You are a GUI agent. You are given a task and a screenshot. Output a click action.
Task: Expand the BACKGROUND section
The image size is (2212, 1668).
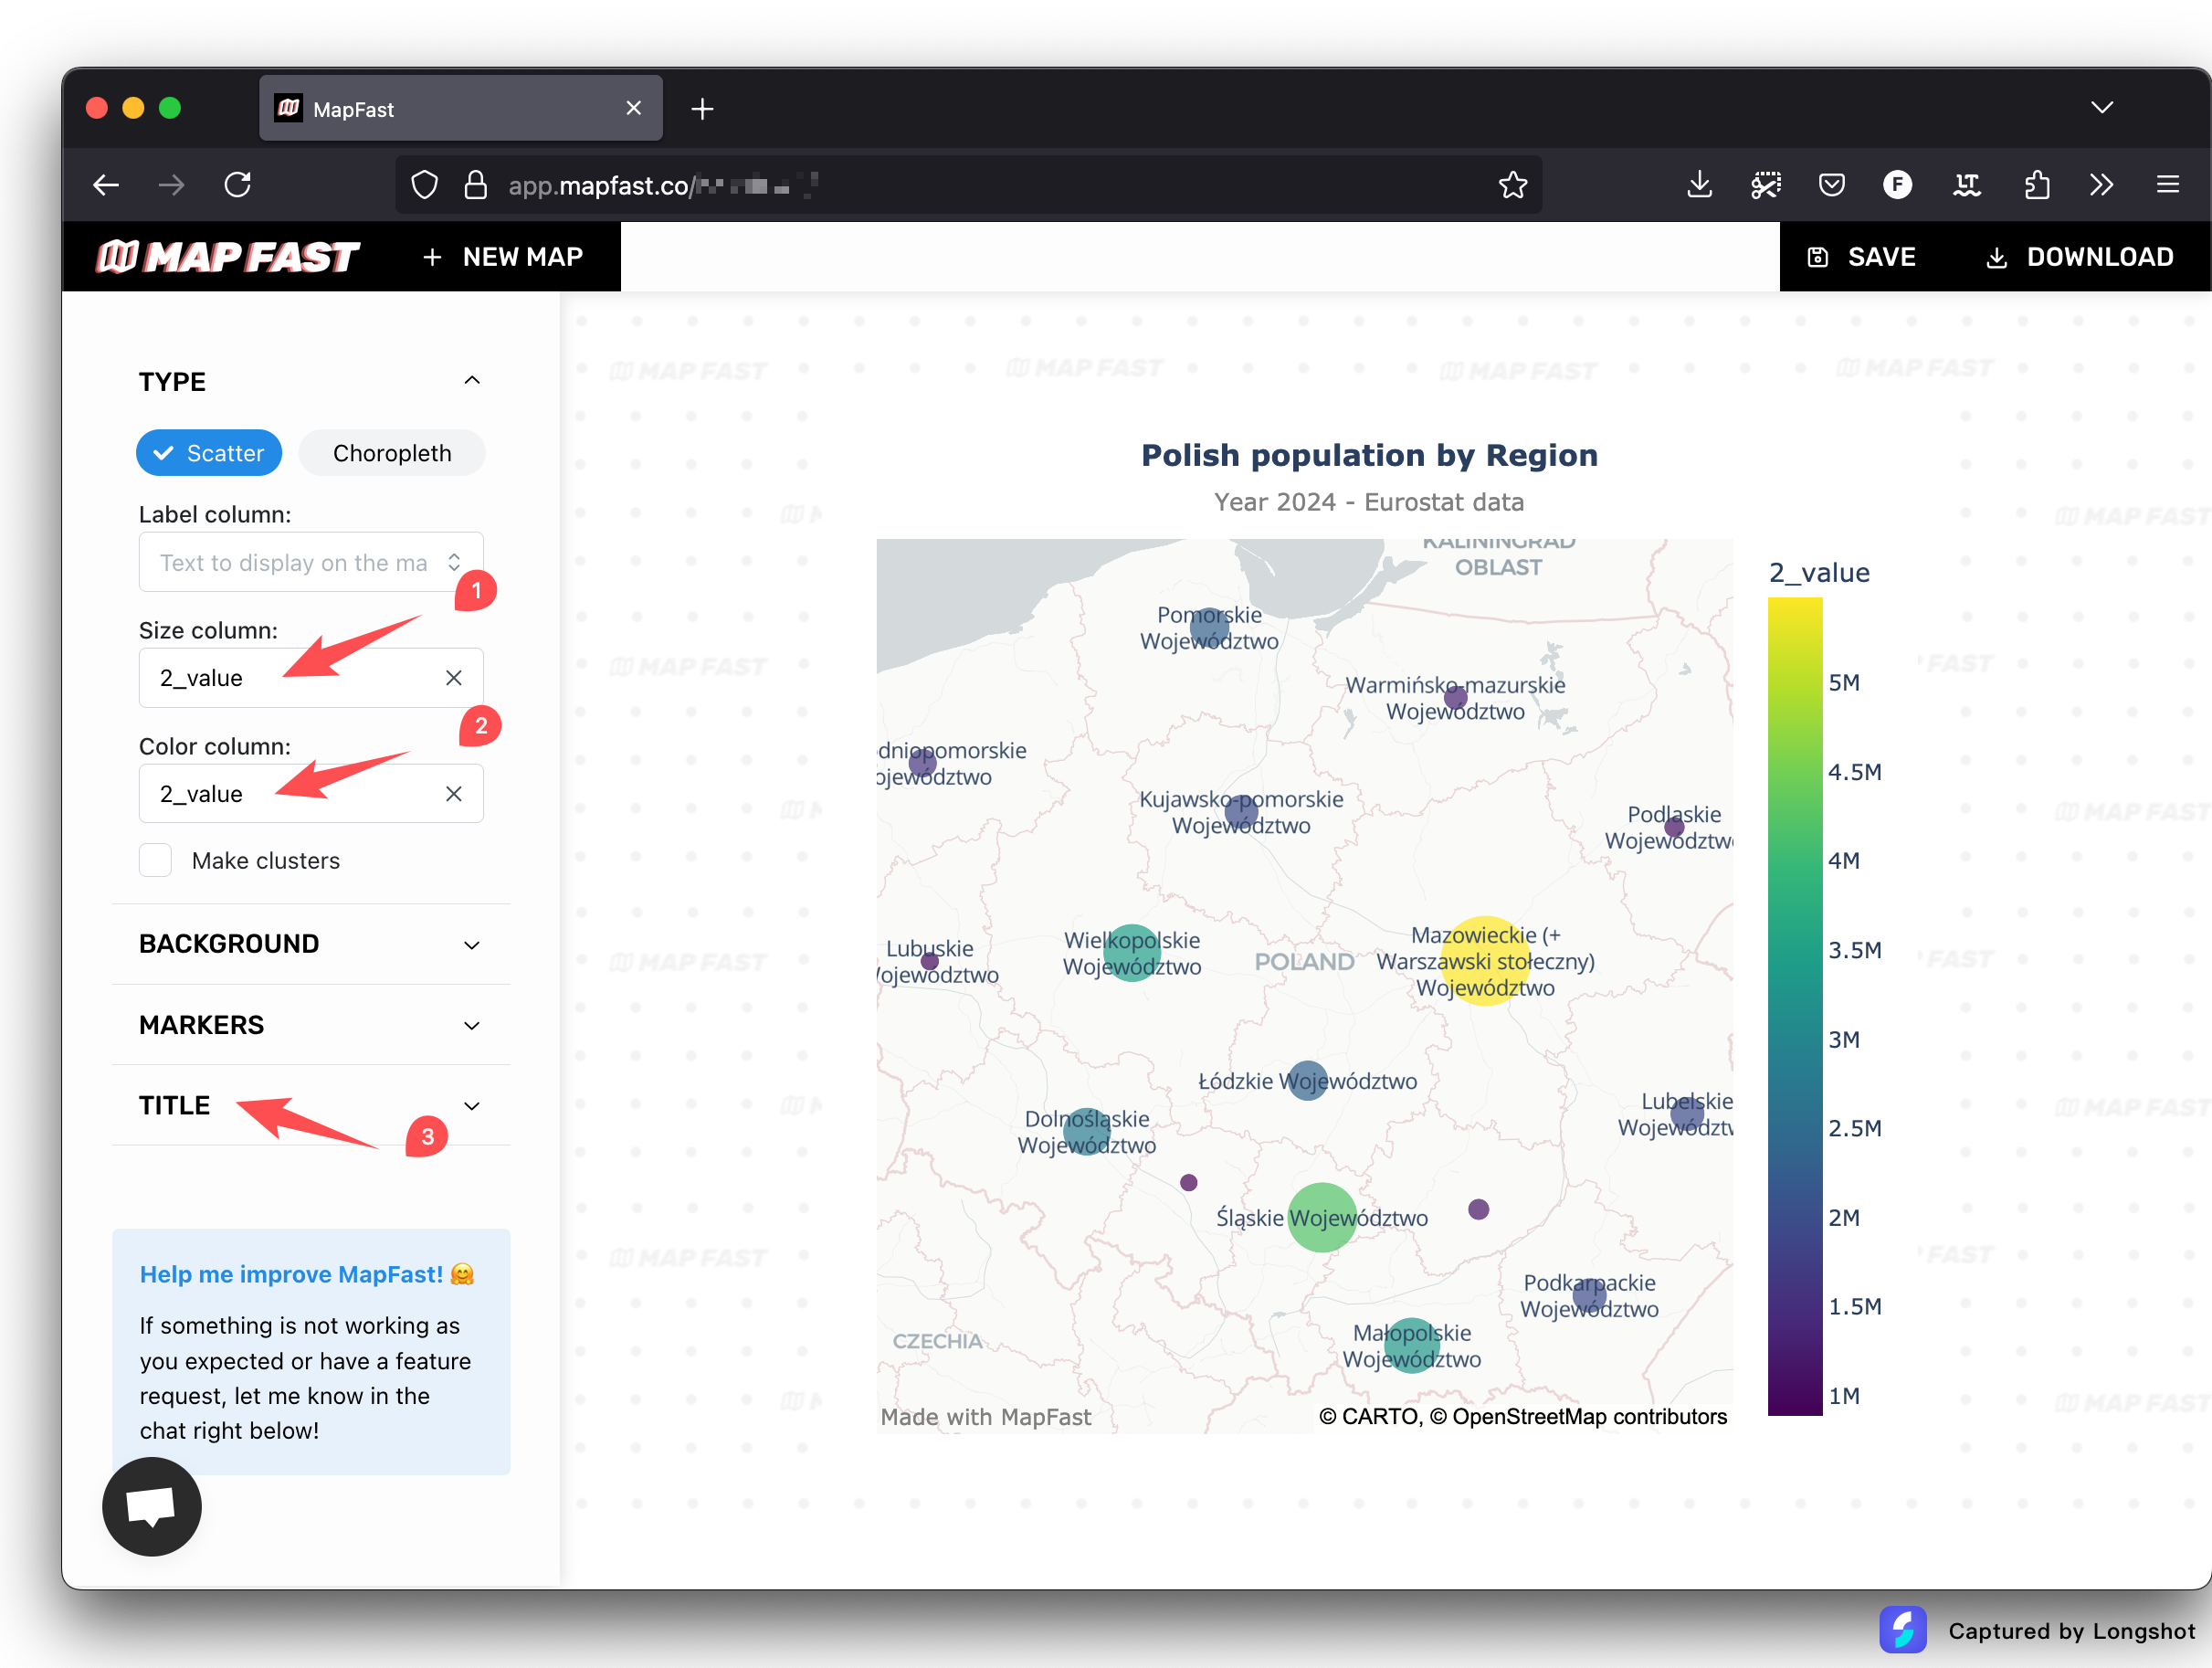point(311,944)
